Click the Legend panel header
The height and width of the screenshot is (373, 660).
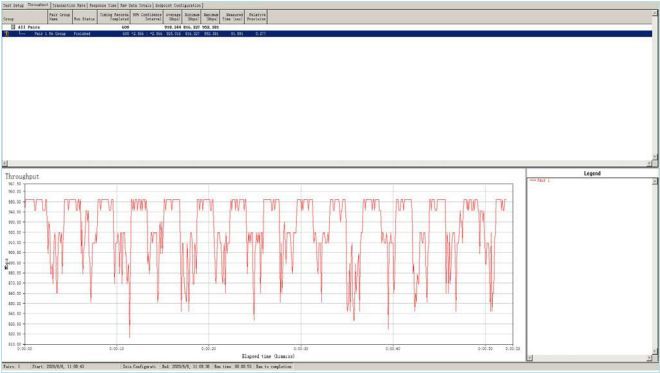tap(592, 173)
